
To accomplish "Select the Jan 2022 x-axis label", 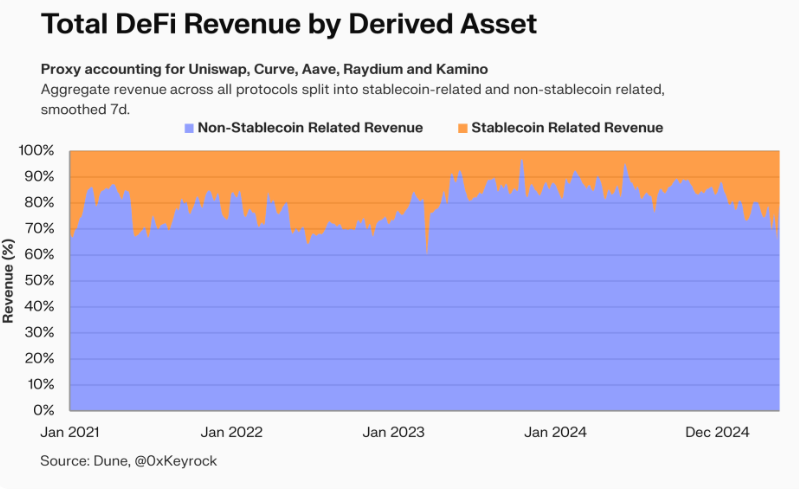I will pyautogui.click(x=232, y=432).
